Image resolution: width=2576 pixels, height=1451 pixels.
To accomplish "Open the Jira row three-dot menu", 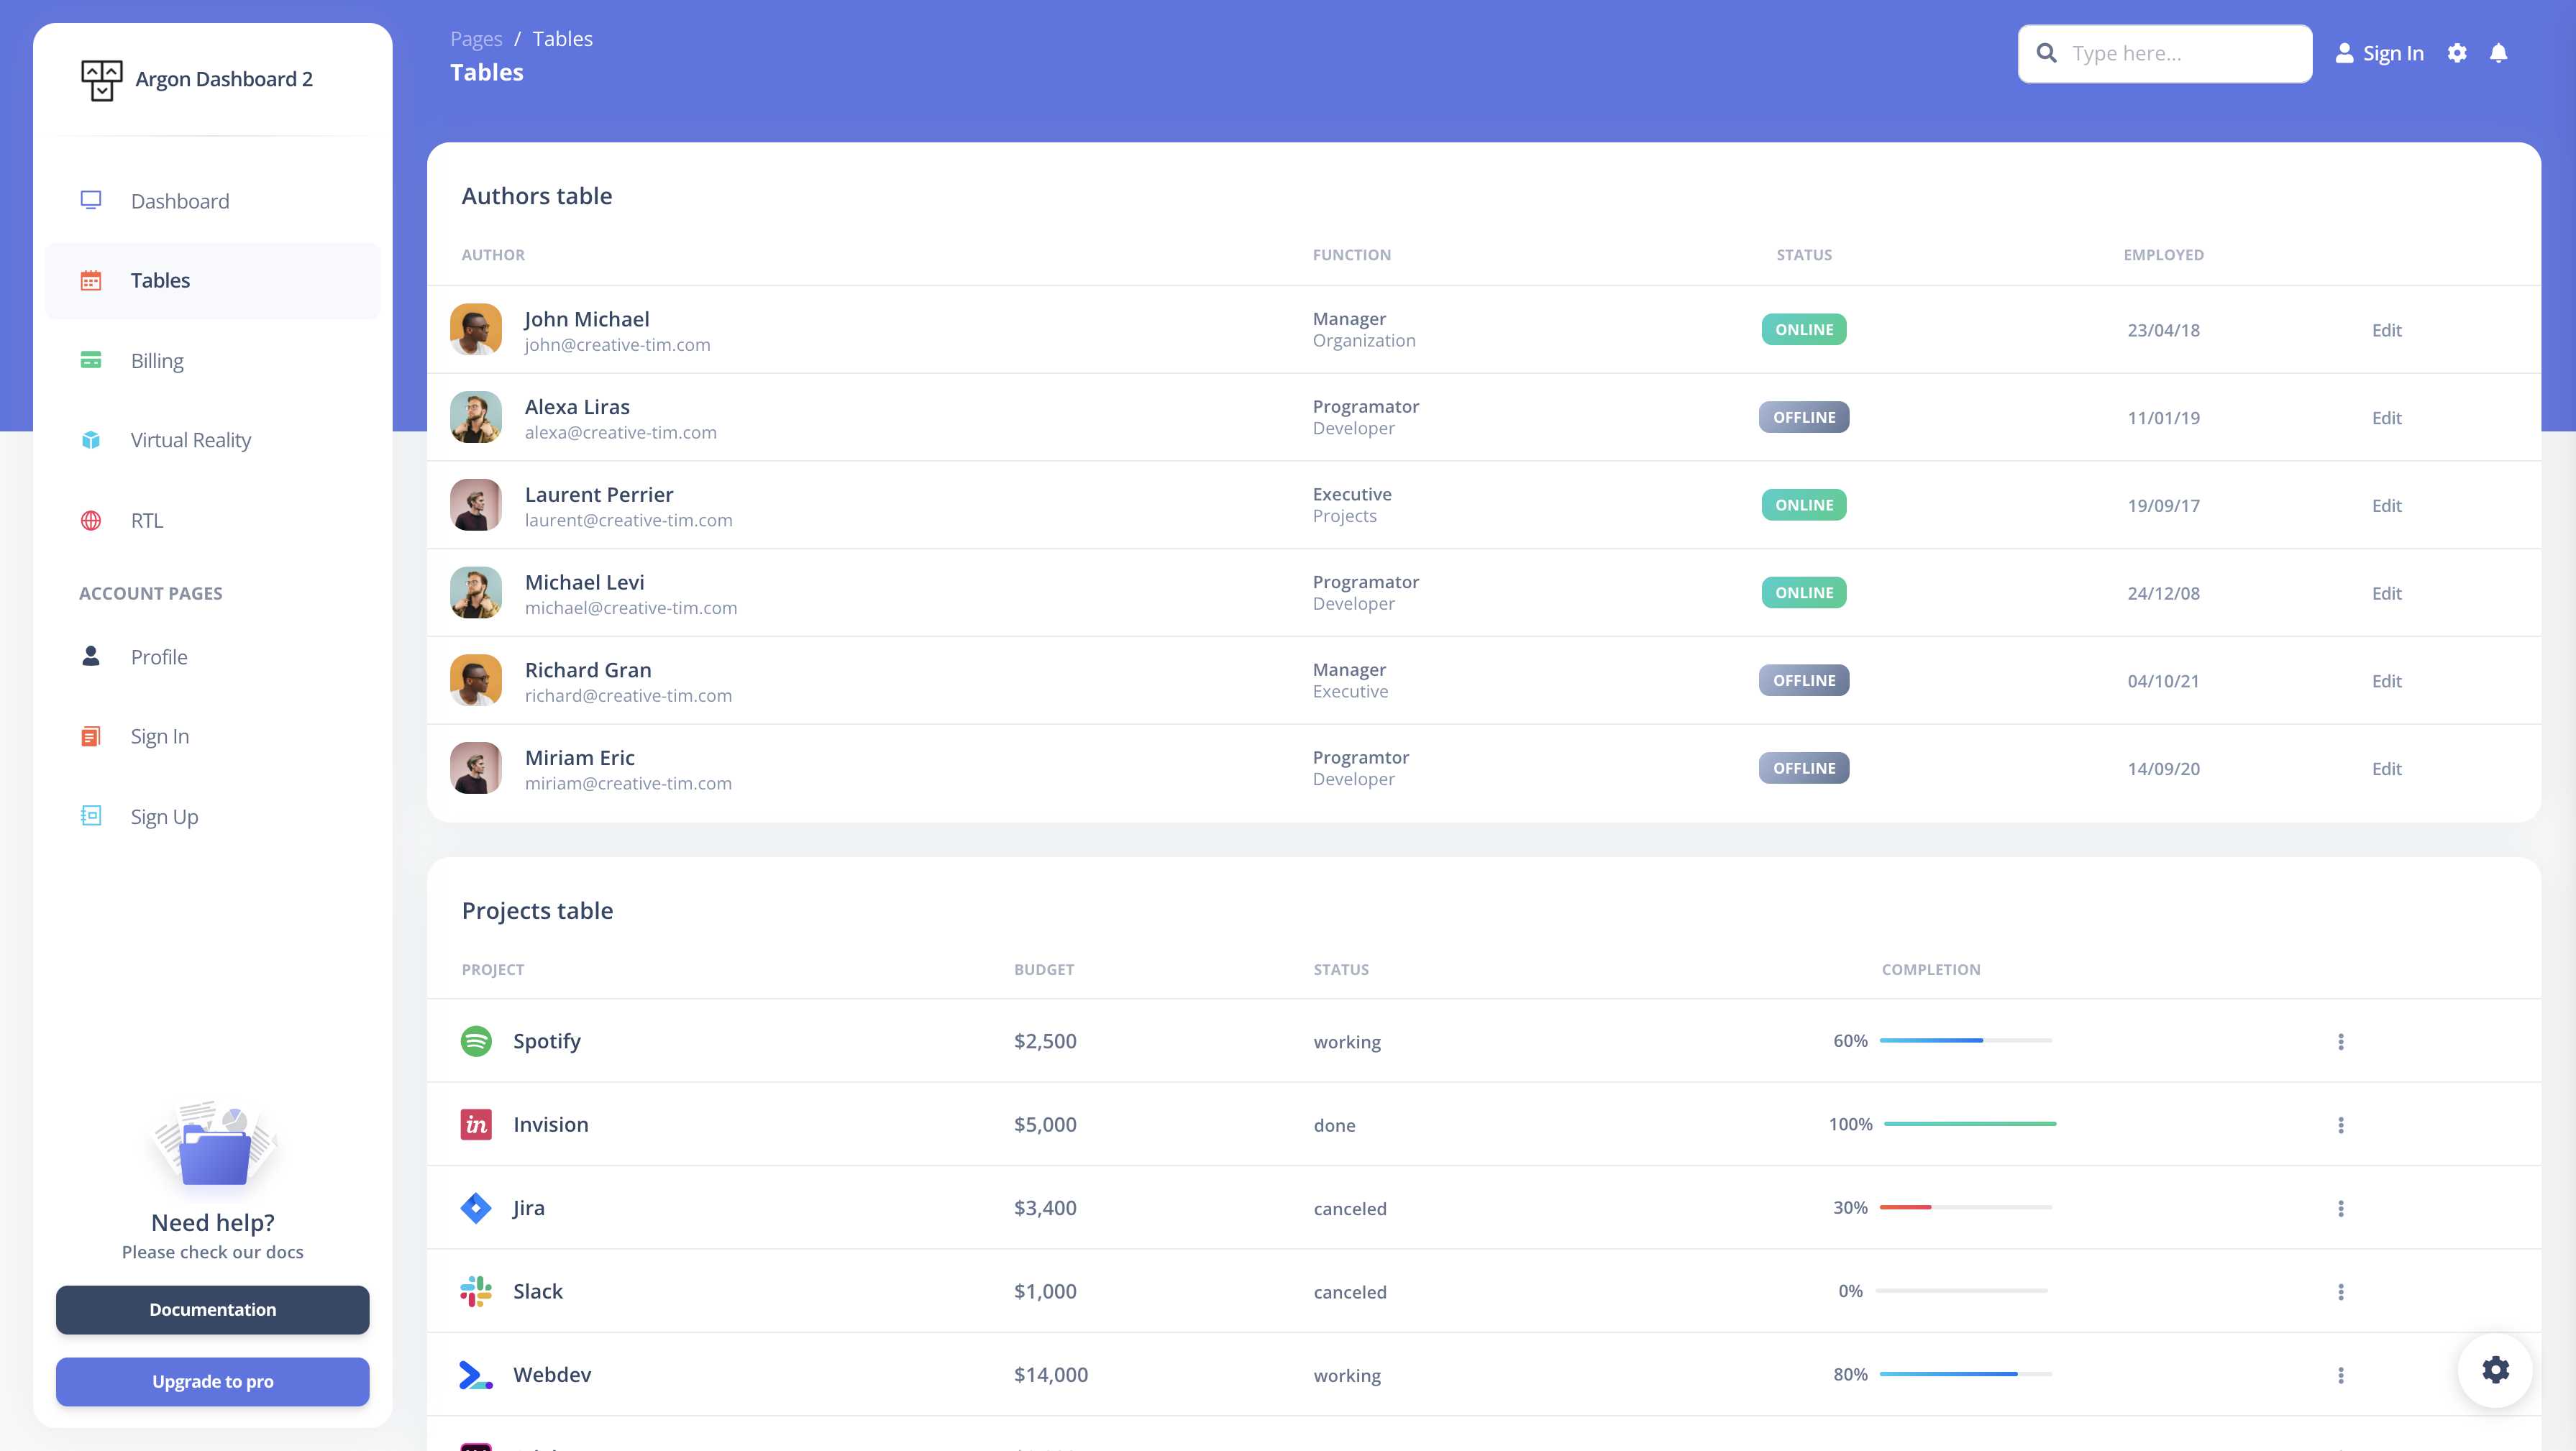I will tap(2340, 1208).
